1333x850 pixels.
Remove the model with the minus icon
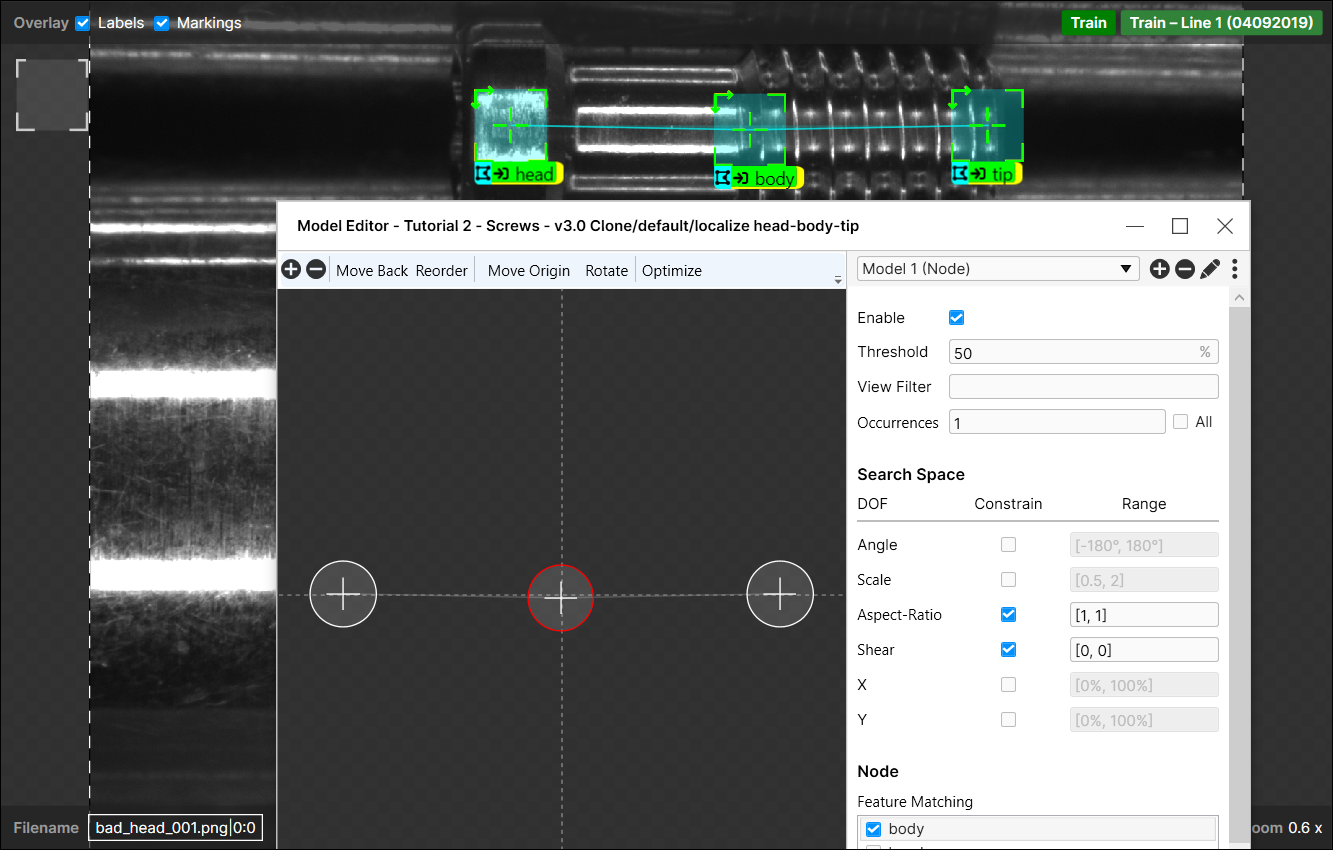1184,269
